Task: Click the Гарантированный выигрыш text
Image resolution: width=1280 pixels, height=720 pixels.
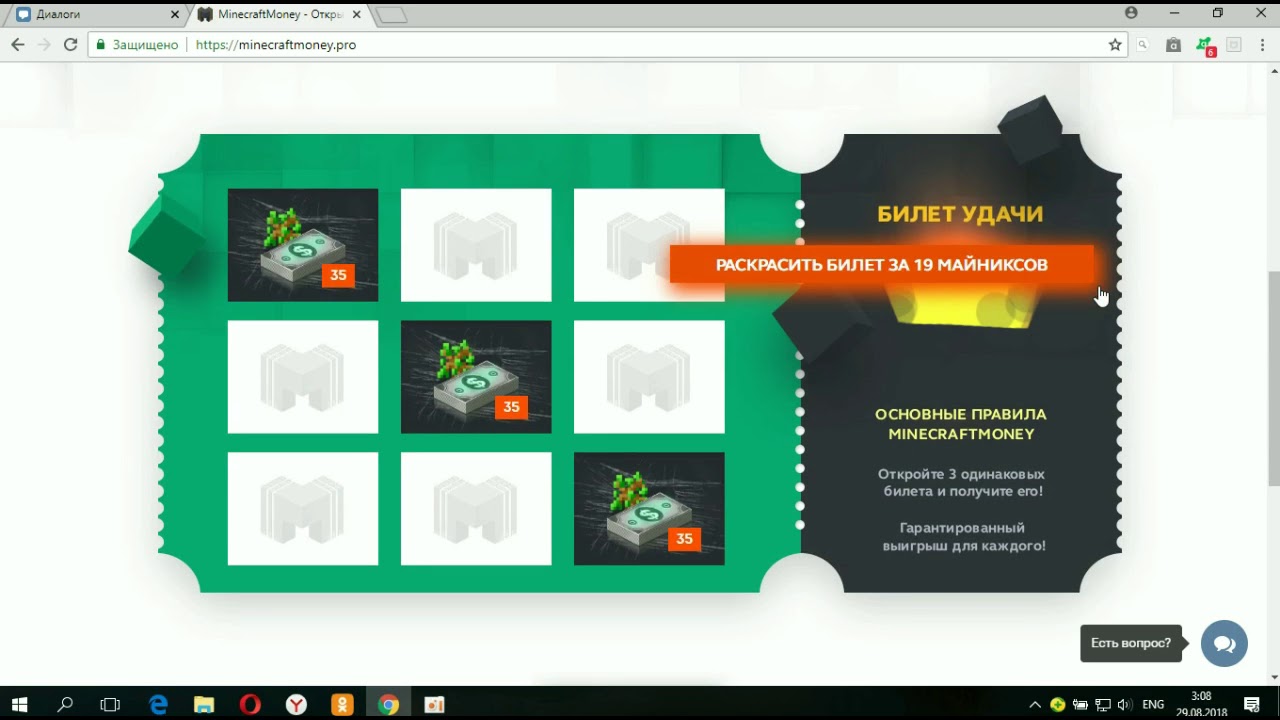Action: coord(963,536)
